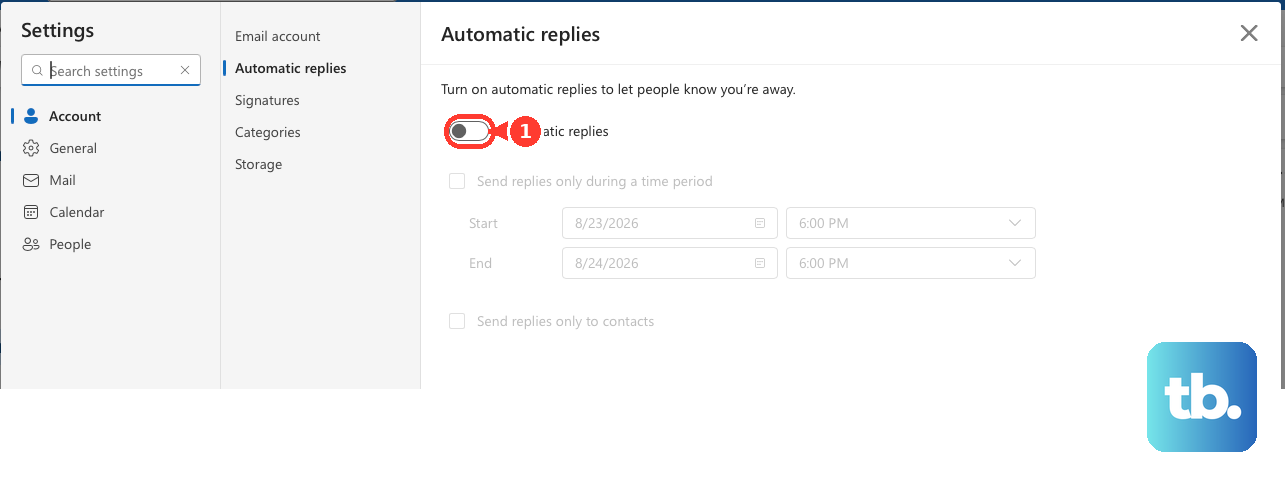Screen dimensions: 1285x480
Task: Go to Signatures settings
Action: (x=267, y=100)
